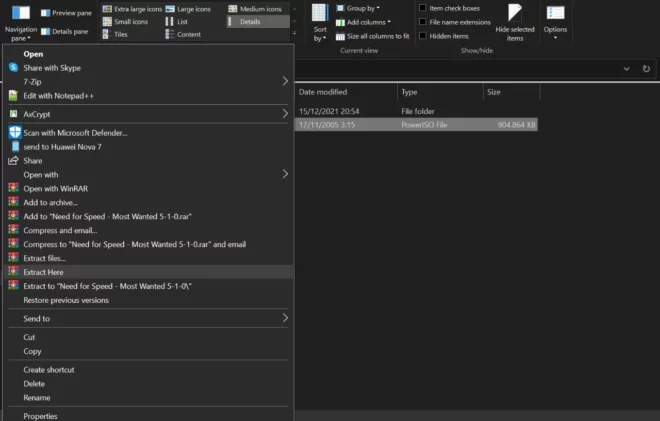The height and width of the screenshot is (421, 660).
Task: Switch to Tiles view layout
Action: [x=115, y=34]
